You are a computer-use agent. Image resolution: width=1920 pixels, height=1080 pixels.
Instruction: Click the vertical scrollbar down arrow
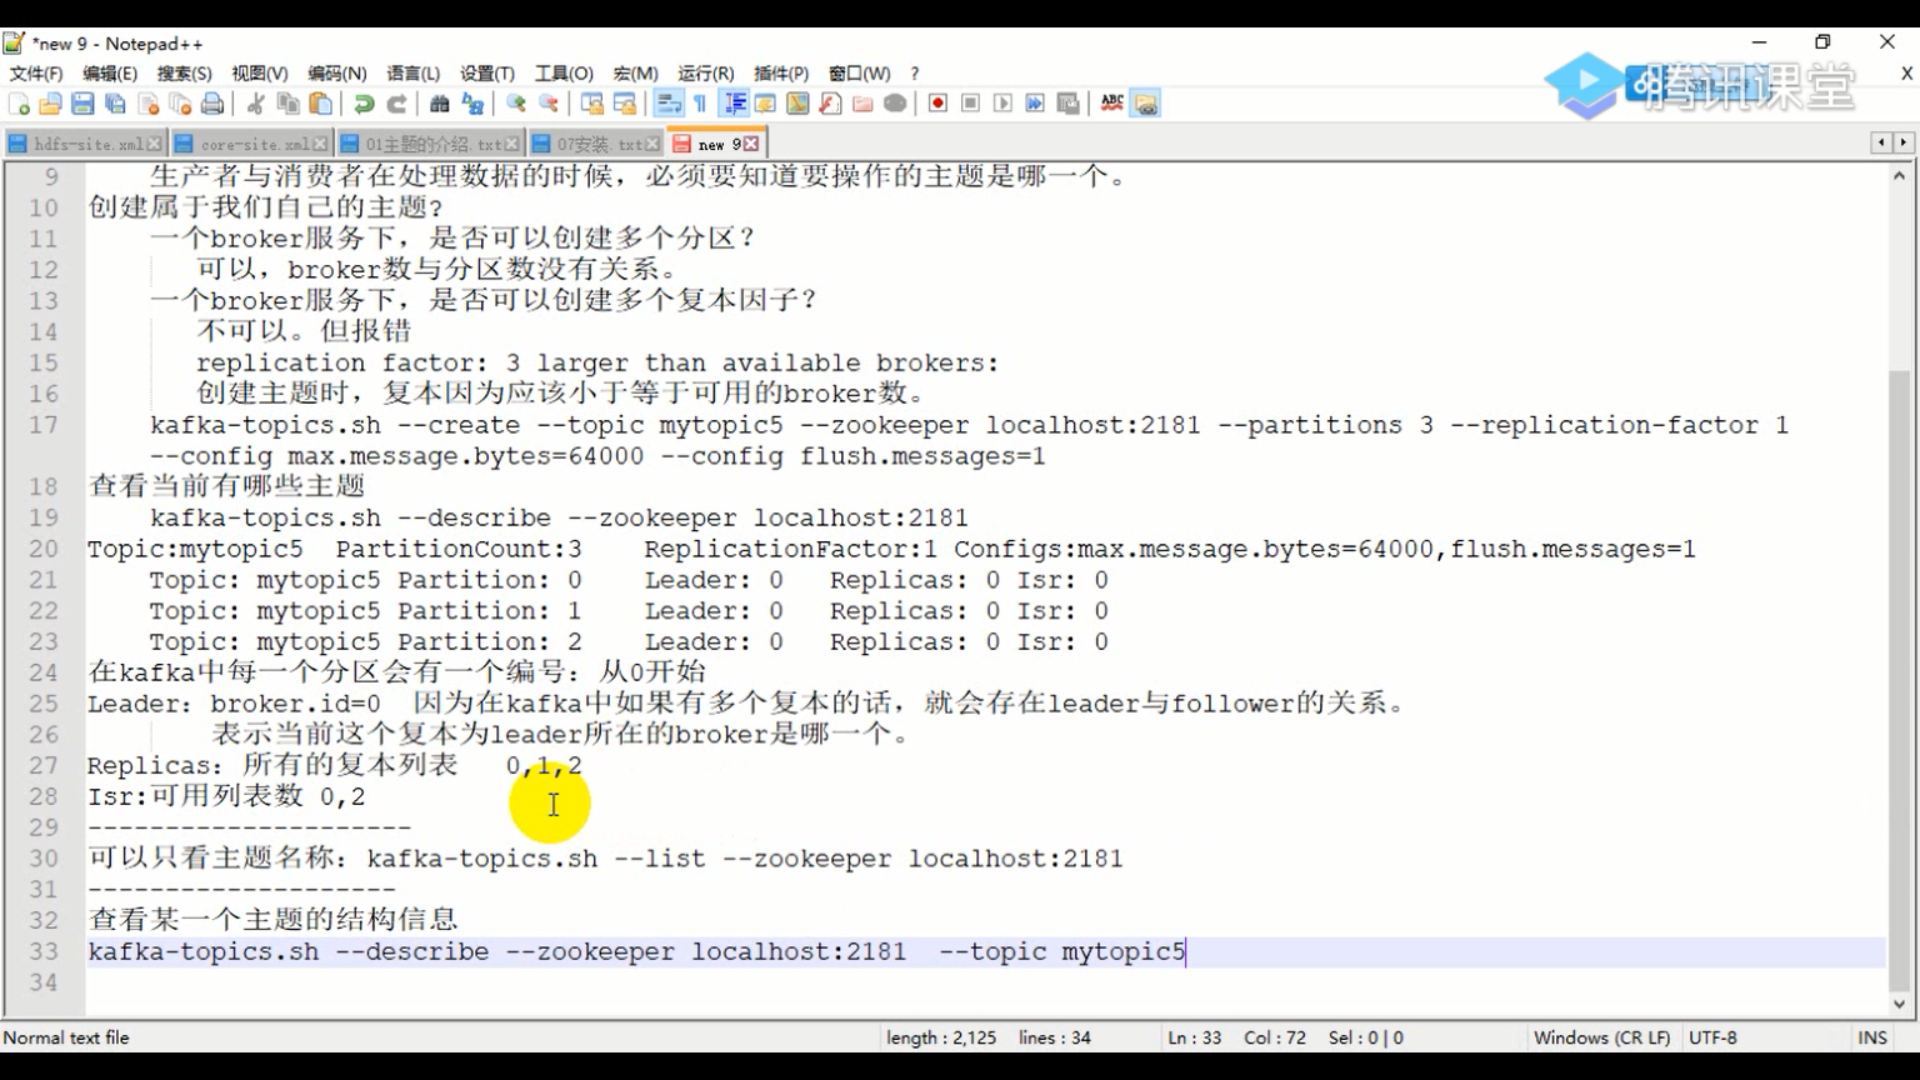click(x=1899, y=1004)
